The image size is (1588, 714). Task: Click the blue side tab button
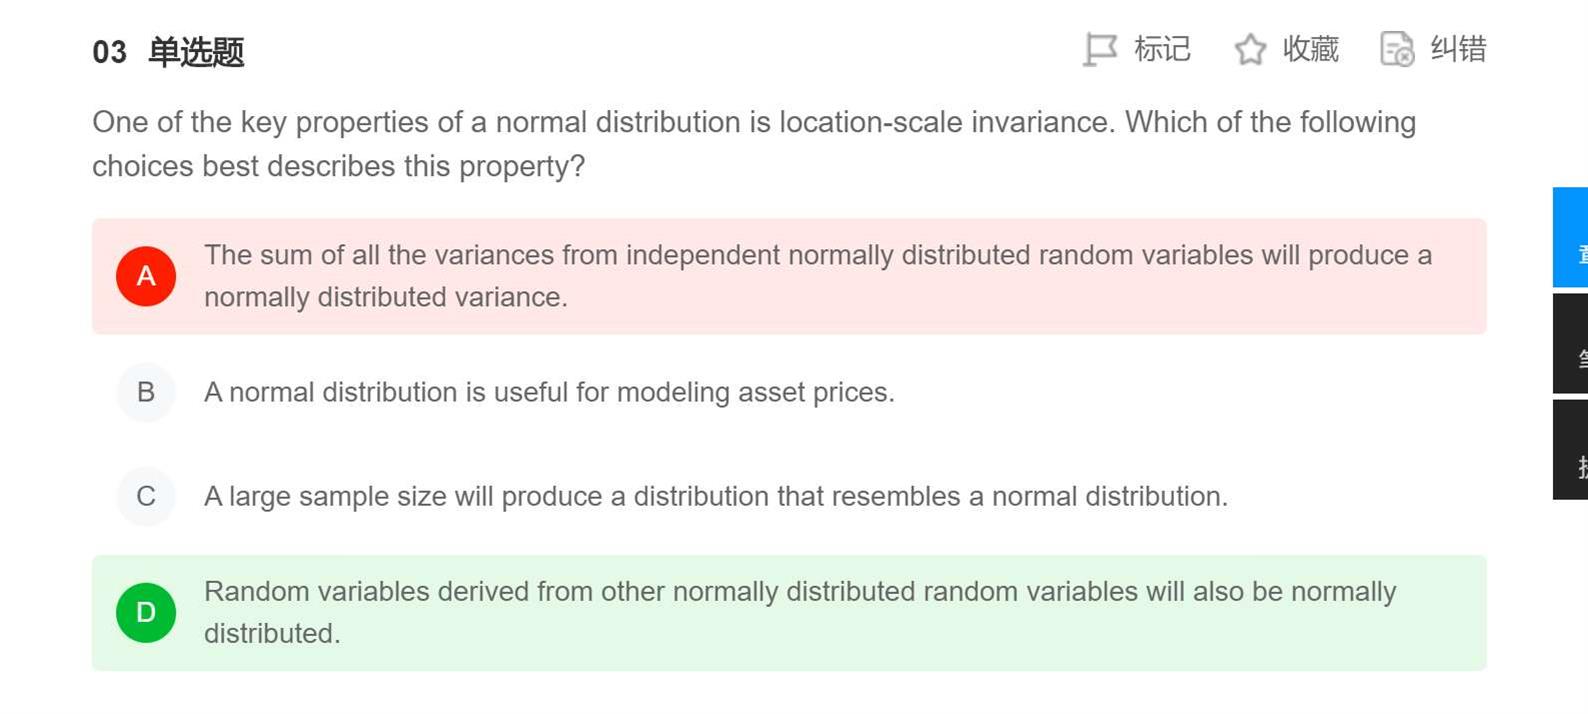click(x=1570, y=237)
